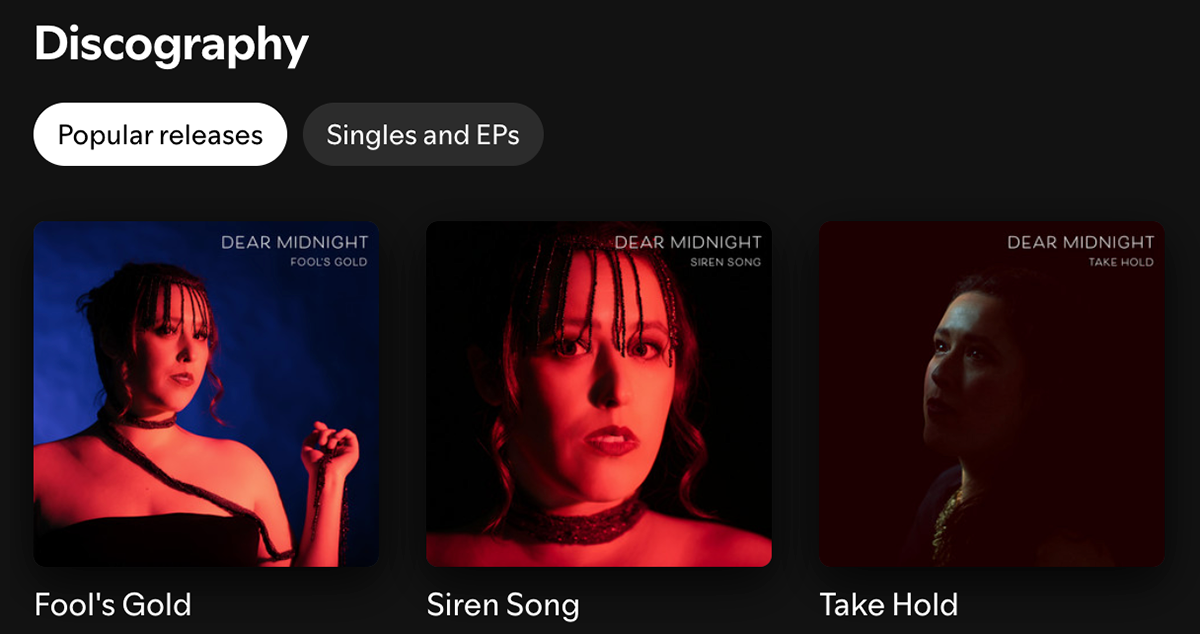
Task: Open the Take Hold album cover
Action: pyautogui.click(x=992, y=394)
